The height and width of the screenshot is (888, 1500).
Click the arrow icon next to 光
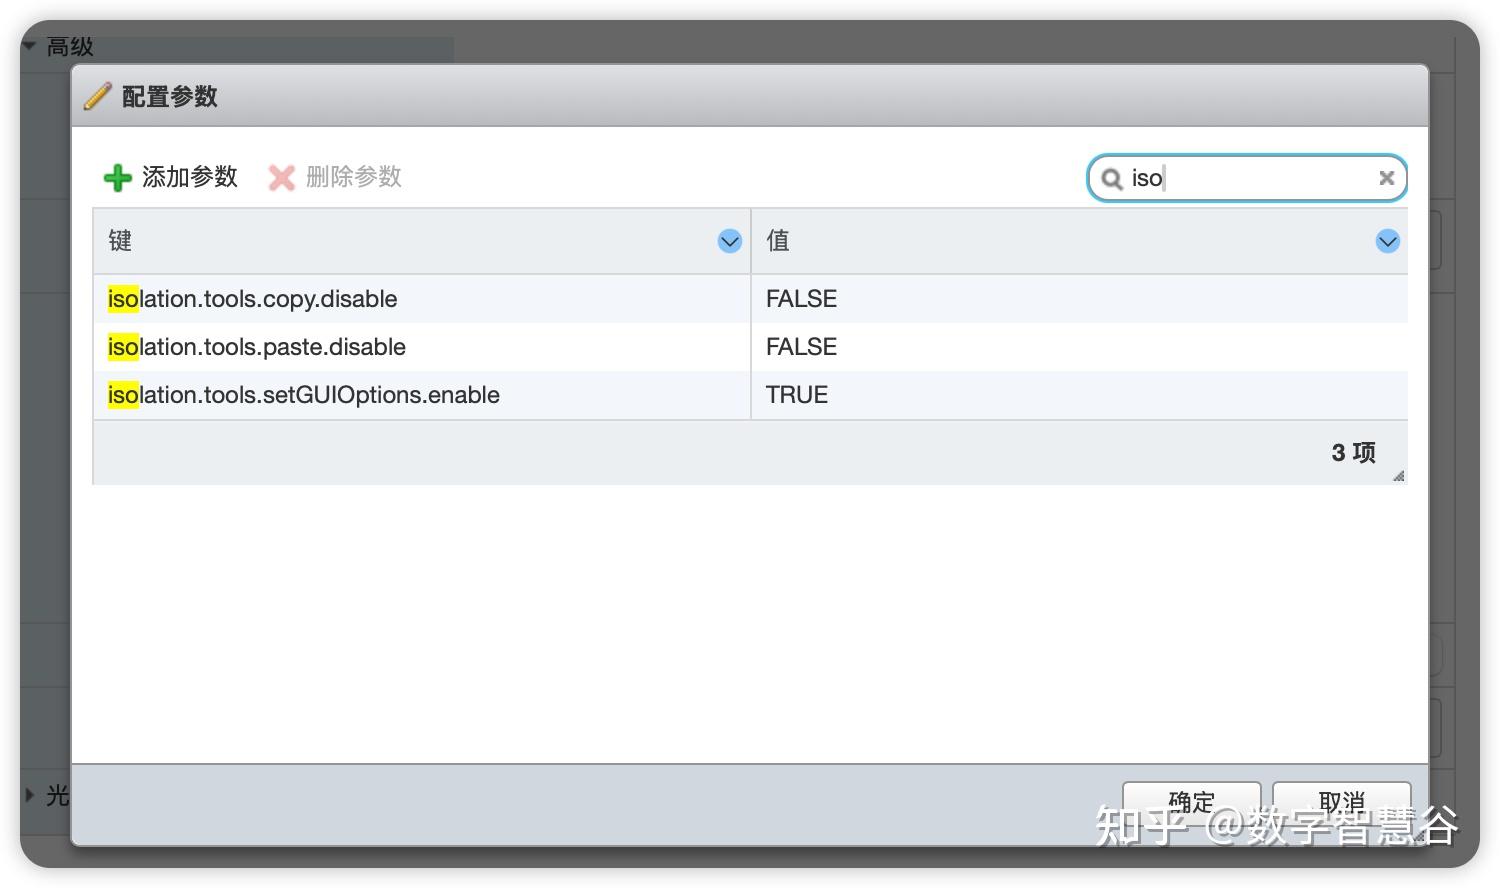point(29,795)
